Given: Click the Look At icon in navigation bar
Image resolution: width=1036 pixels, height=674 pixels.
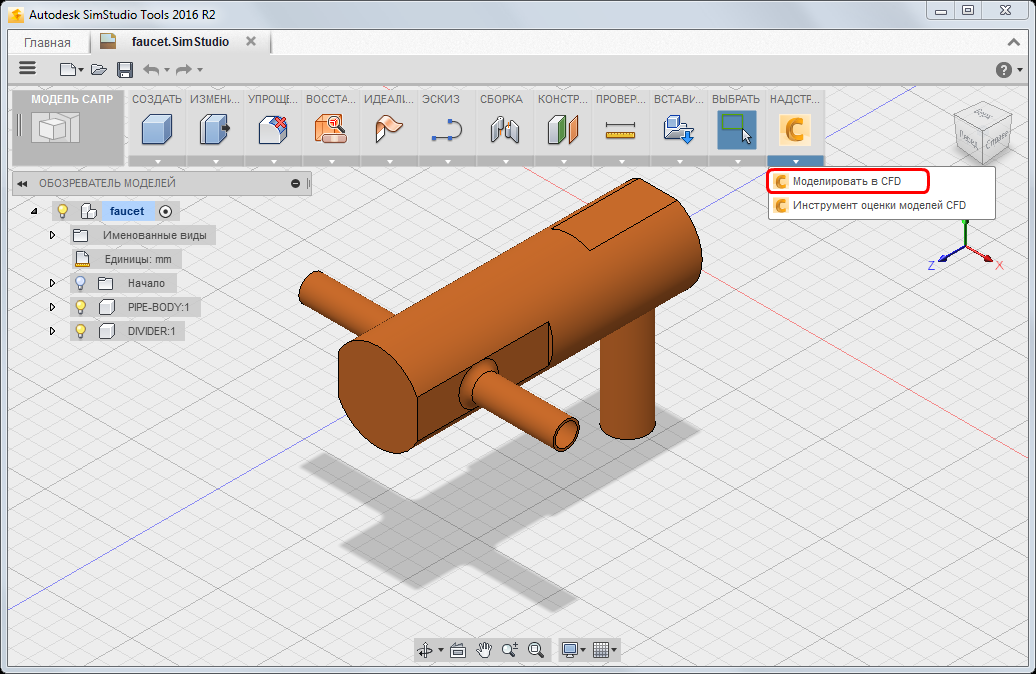Looking at the screenshot, I should click(458, 650).
